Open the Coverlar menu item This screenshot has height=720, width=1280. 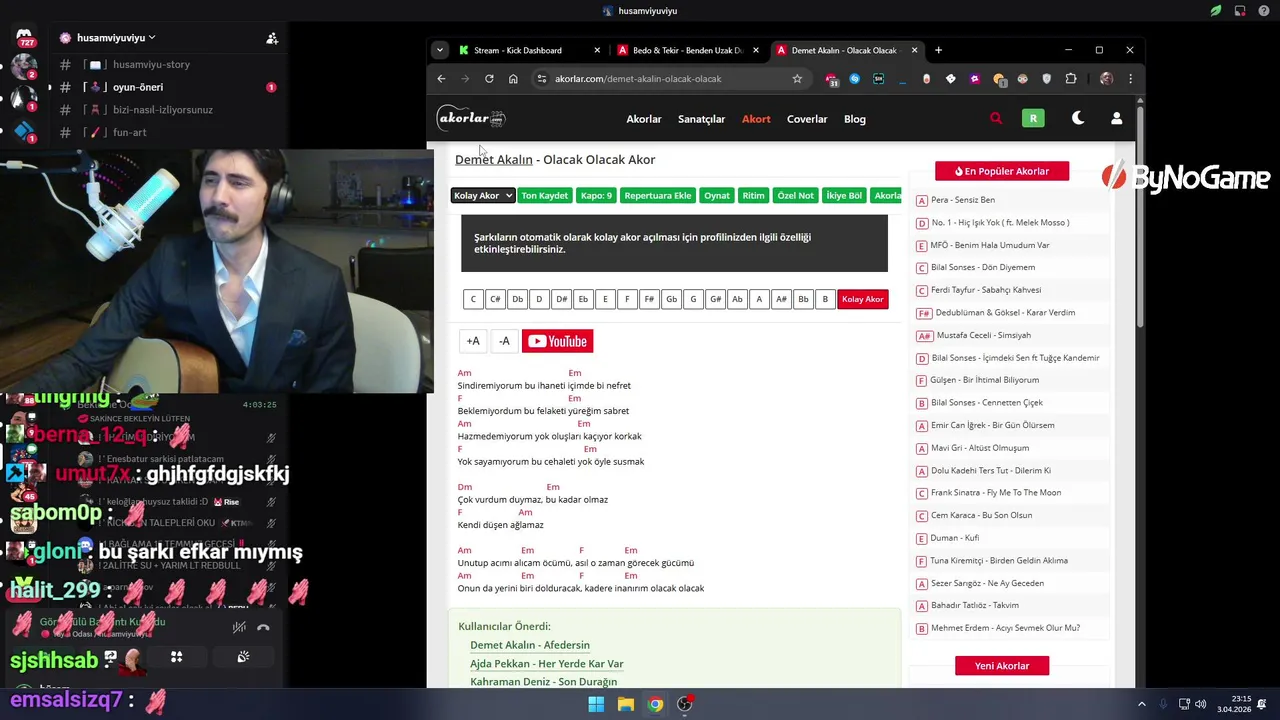click(x=807, y=119)
